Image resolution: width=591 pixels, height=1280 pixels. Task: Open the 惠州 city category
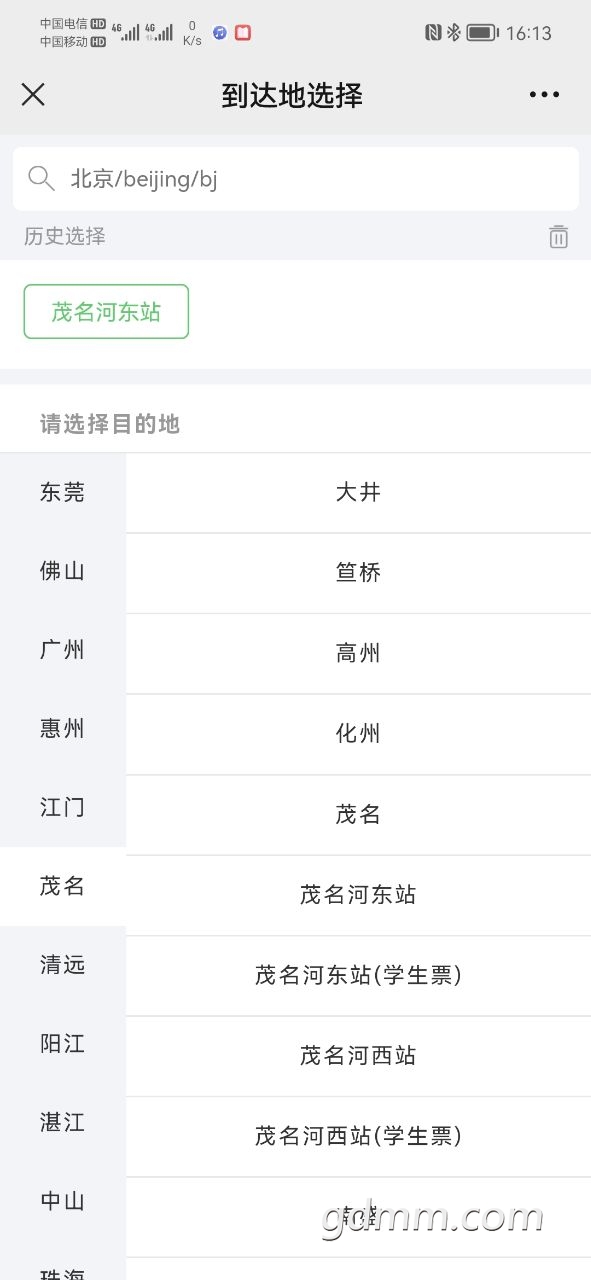coord(63,729)
